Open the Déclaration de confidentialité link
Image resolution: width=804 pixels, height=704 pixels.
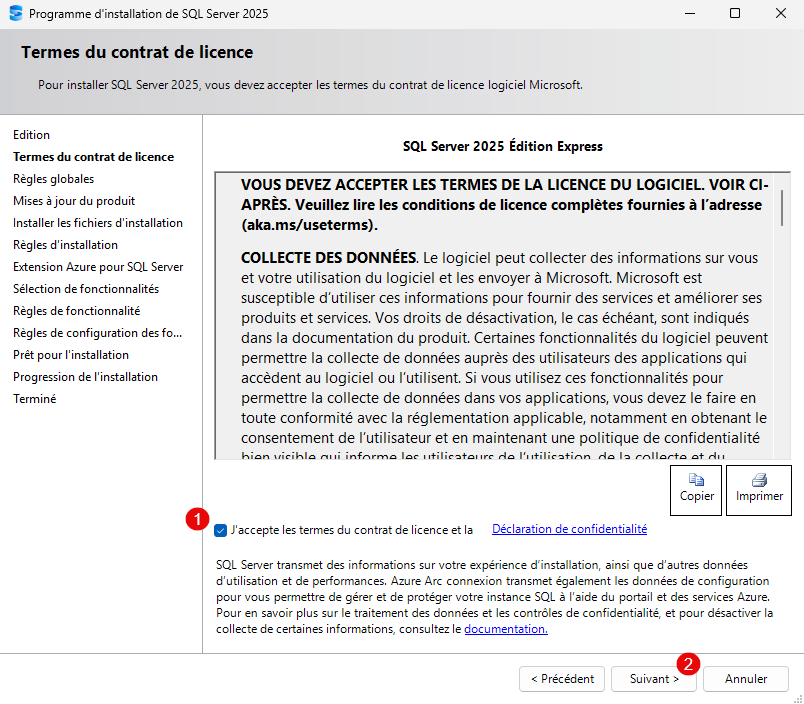pos(569,529)
